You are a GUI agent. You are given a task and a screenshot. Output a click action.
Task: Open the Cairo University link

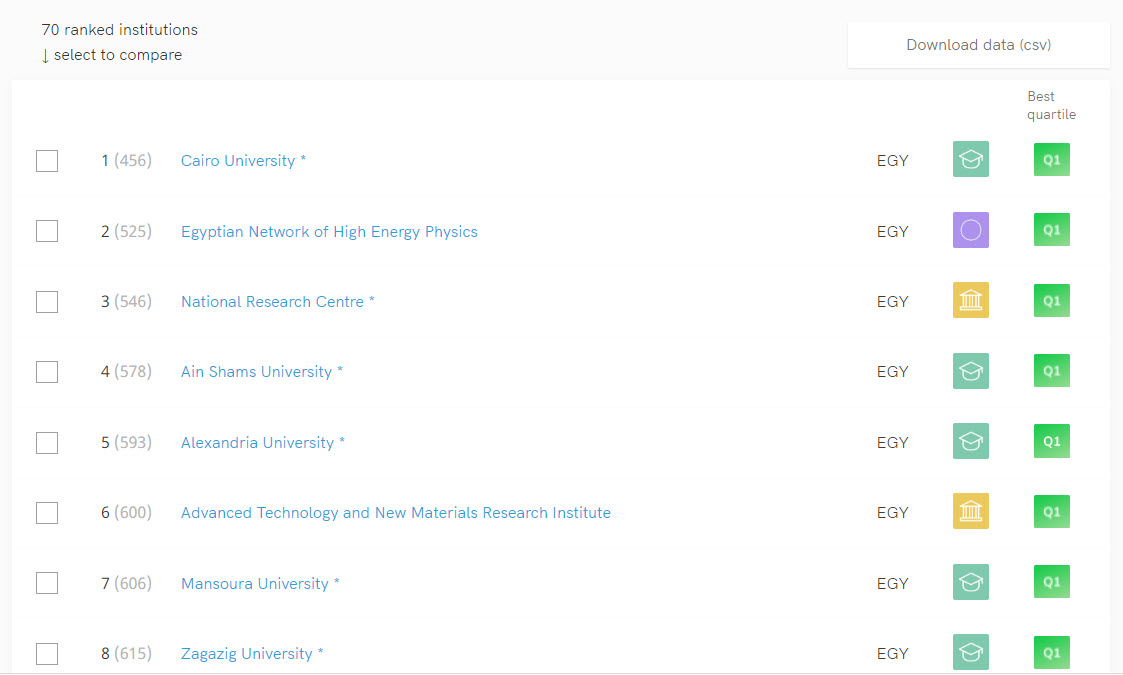point(238,161)
